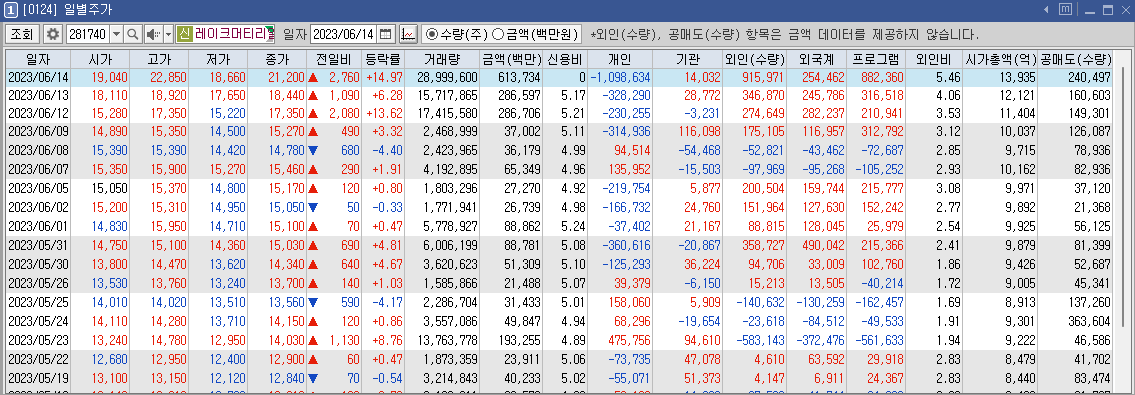Select the 수량(주) radio button

456,34
